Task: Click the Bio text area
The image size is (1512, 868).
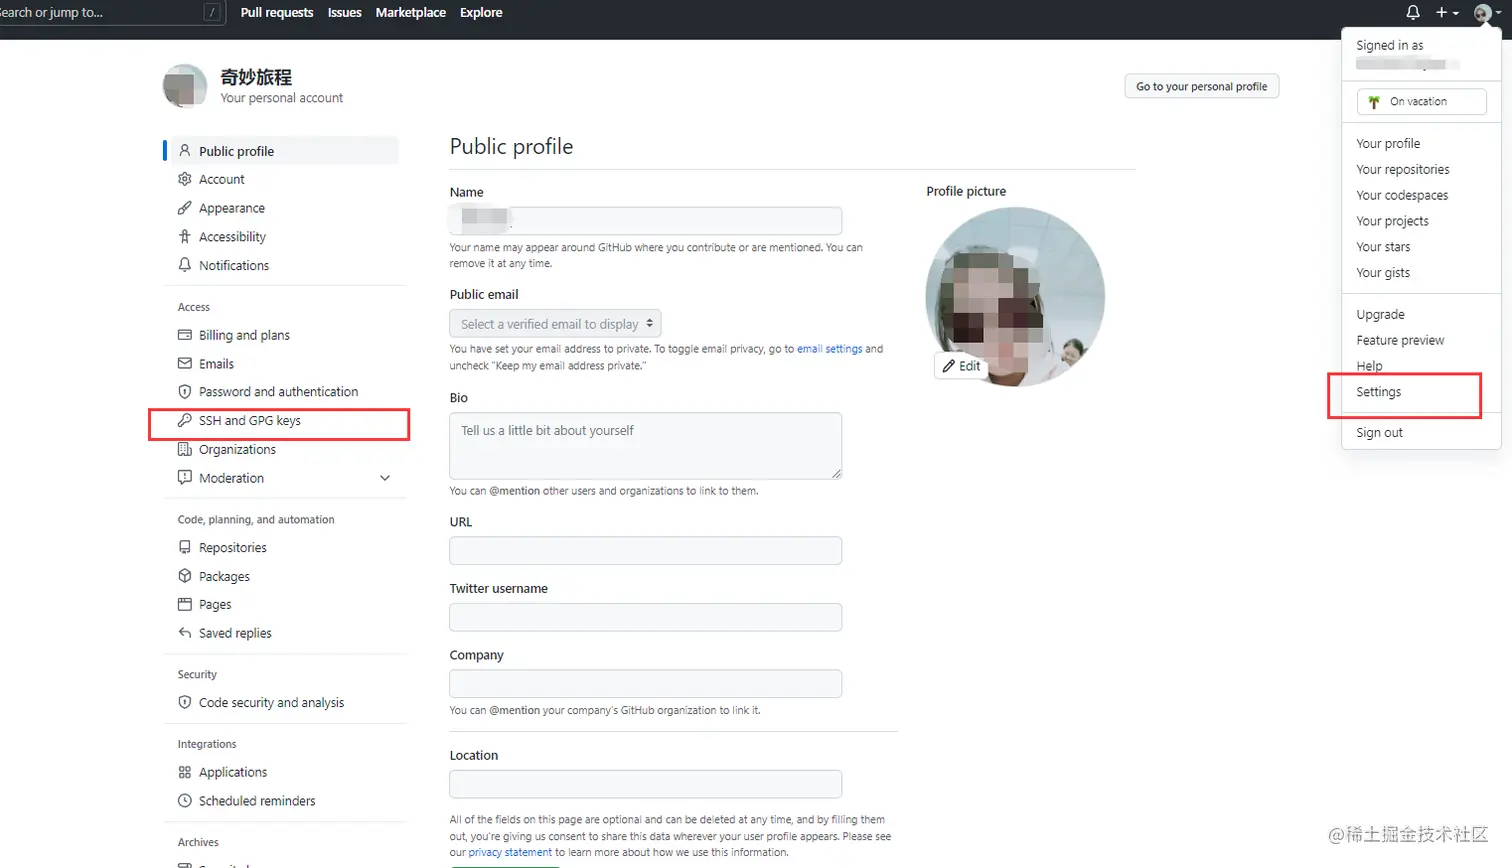Action: [x=646, y=446]
